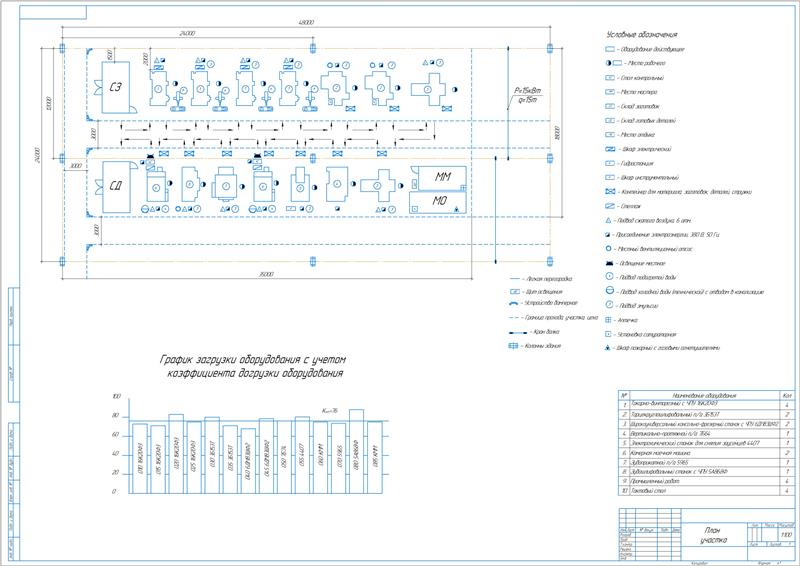Select the cold water supply with drain legend symbol
This screenshot has width=800, height=566.
pyautogui.click(x=609, y=290)
